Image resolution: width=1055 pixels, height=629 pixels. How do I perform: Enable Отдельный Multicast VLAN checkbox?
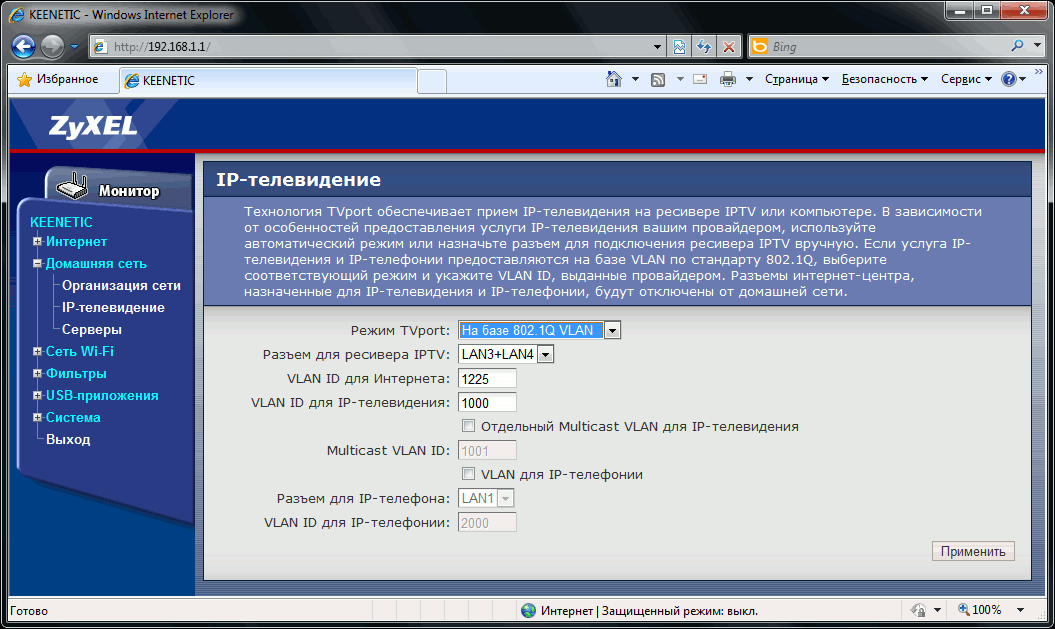[467, 426]
